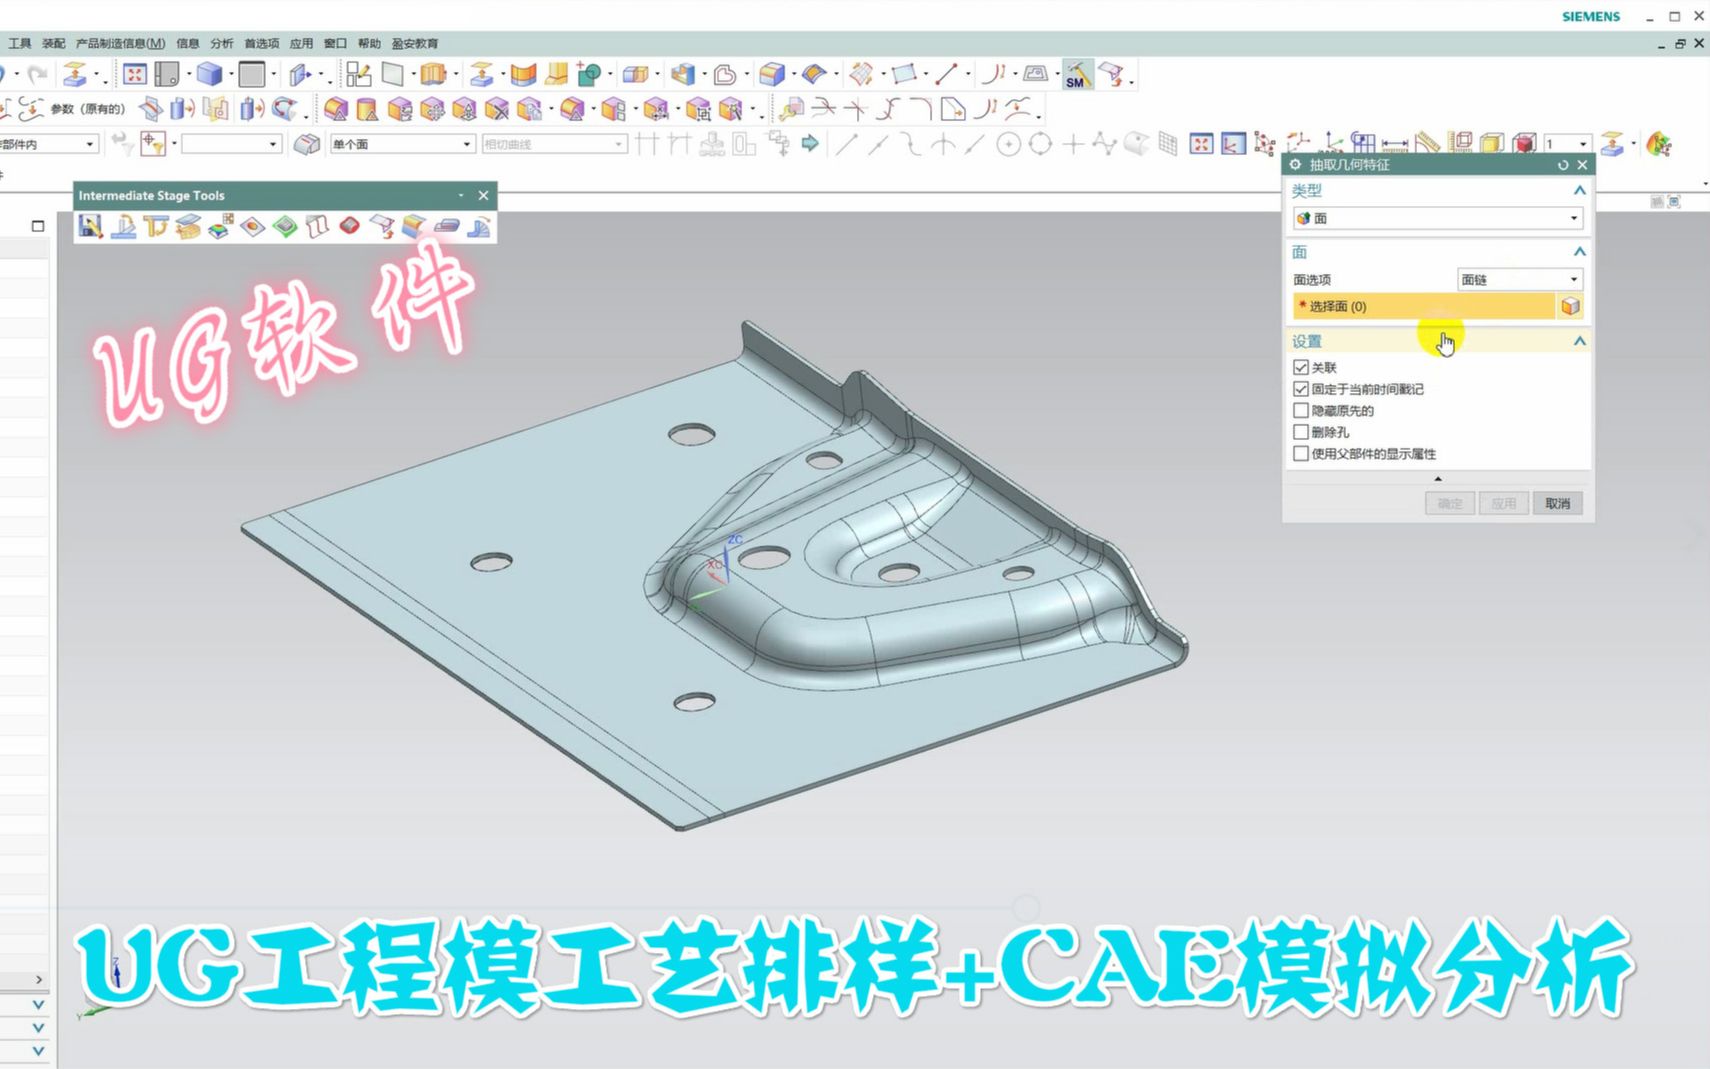The image size is (1710, 1069).
Task: Collapse the 设置 section chevron
Action: pyautogui.click(x=1578, y=341)
